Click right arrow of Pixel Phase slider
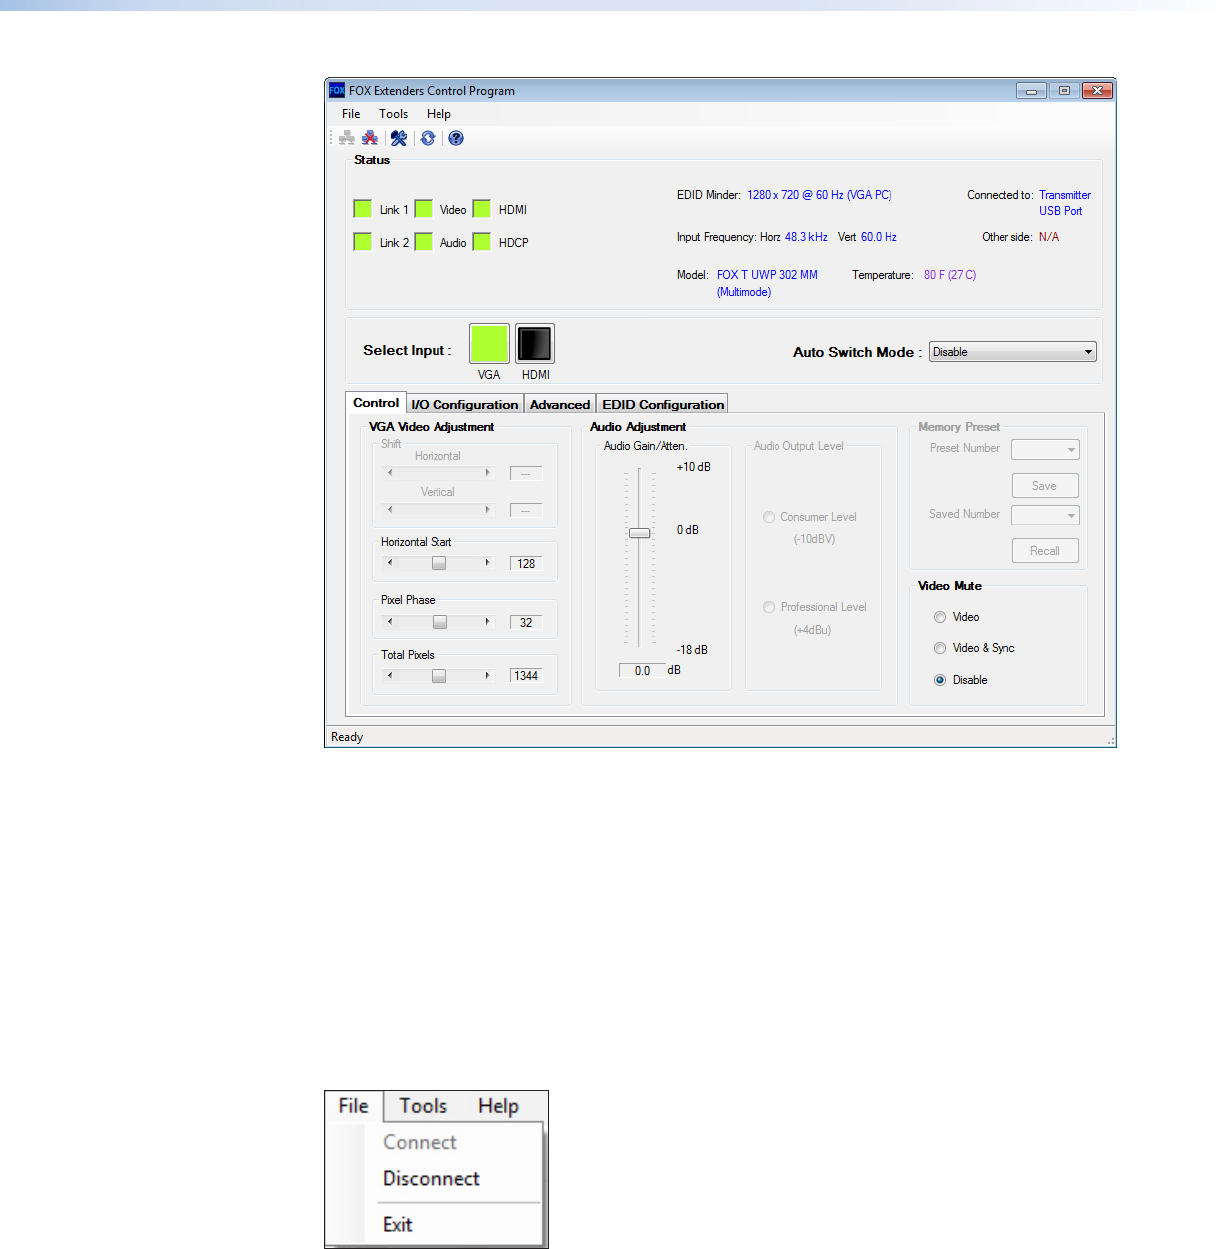 (488, 622)
